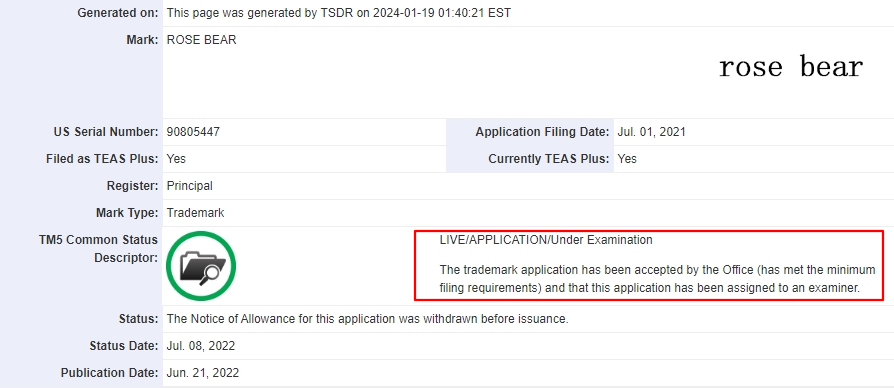Click the Currently TEAS Plus value Yes

627,159
